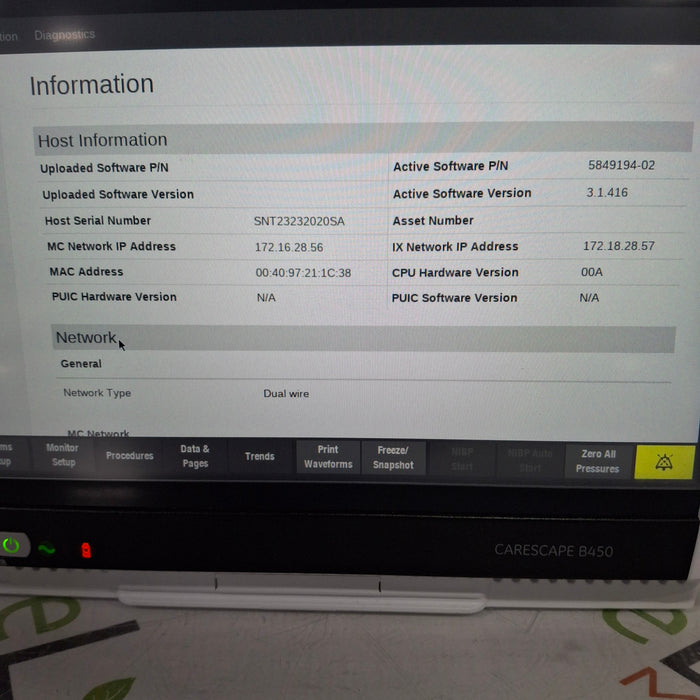Tap the dimmed NIBP Start button
This screenshot has height=700, width=700.
[x=462, y=459]
